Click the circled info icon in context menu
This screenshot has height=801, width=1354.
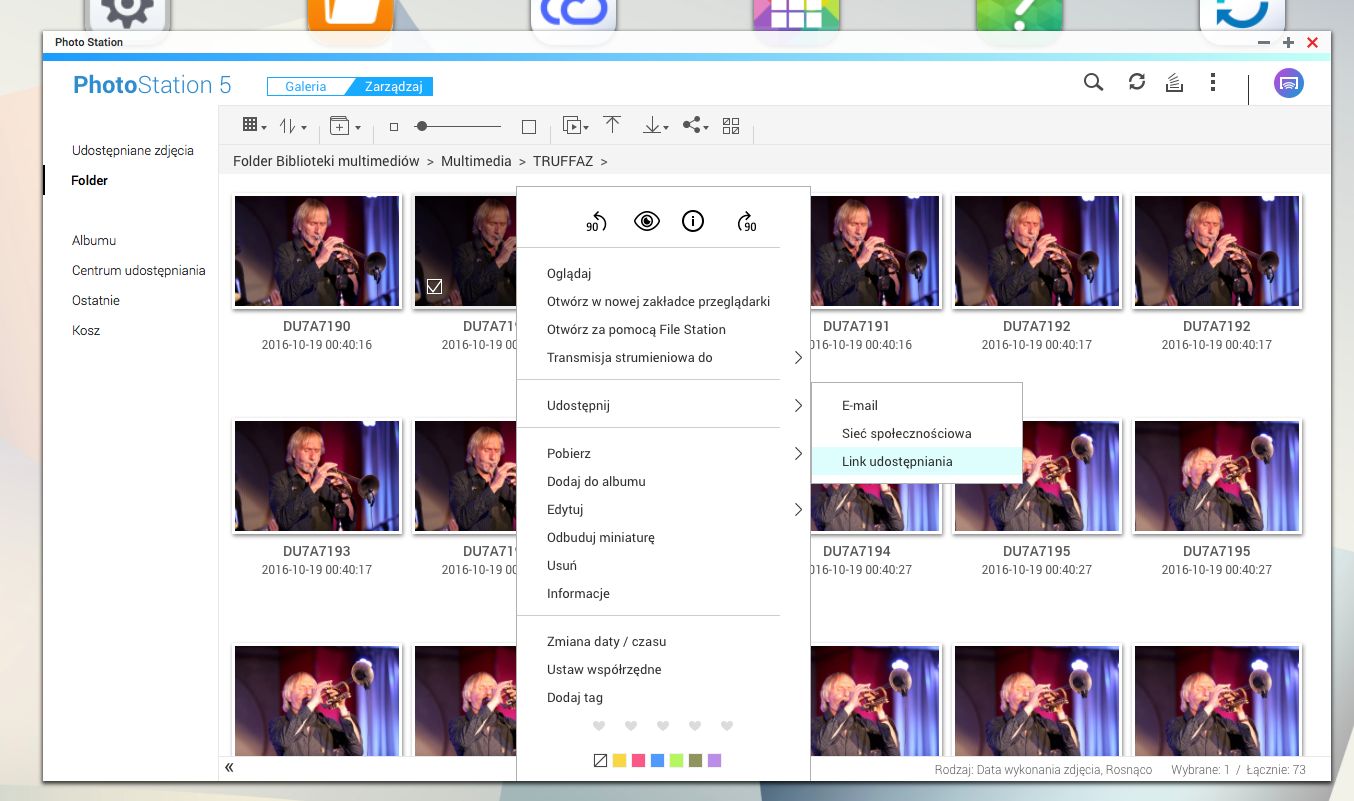pyautogui.click(x=693, y=222)
